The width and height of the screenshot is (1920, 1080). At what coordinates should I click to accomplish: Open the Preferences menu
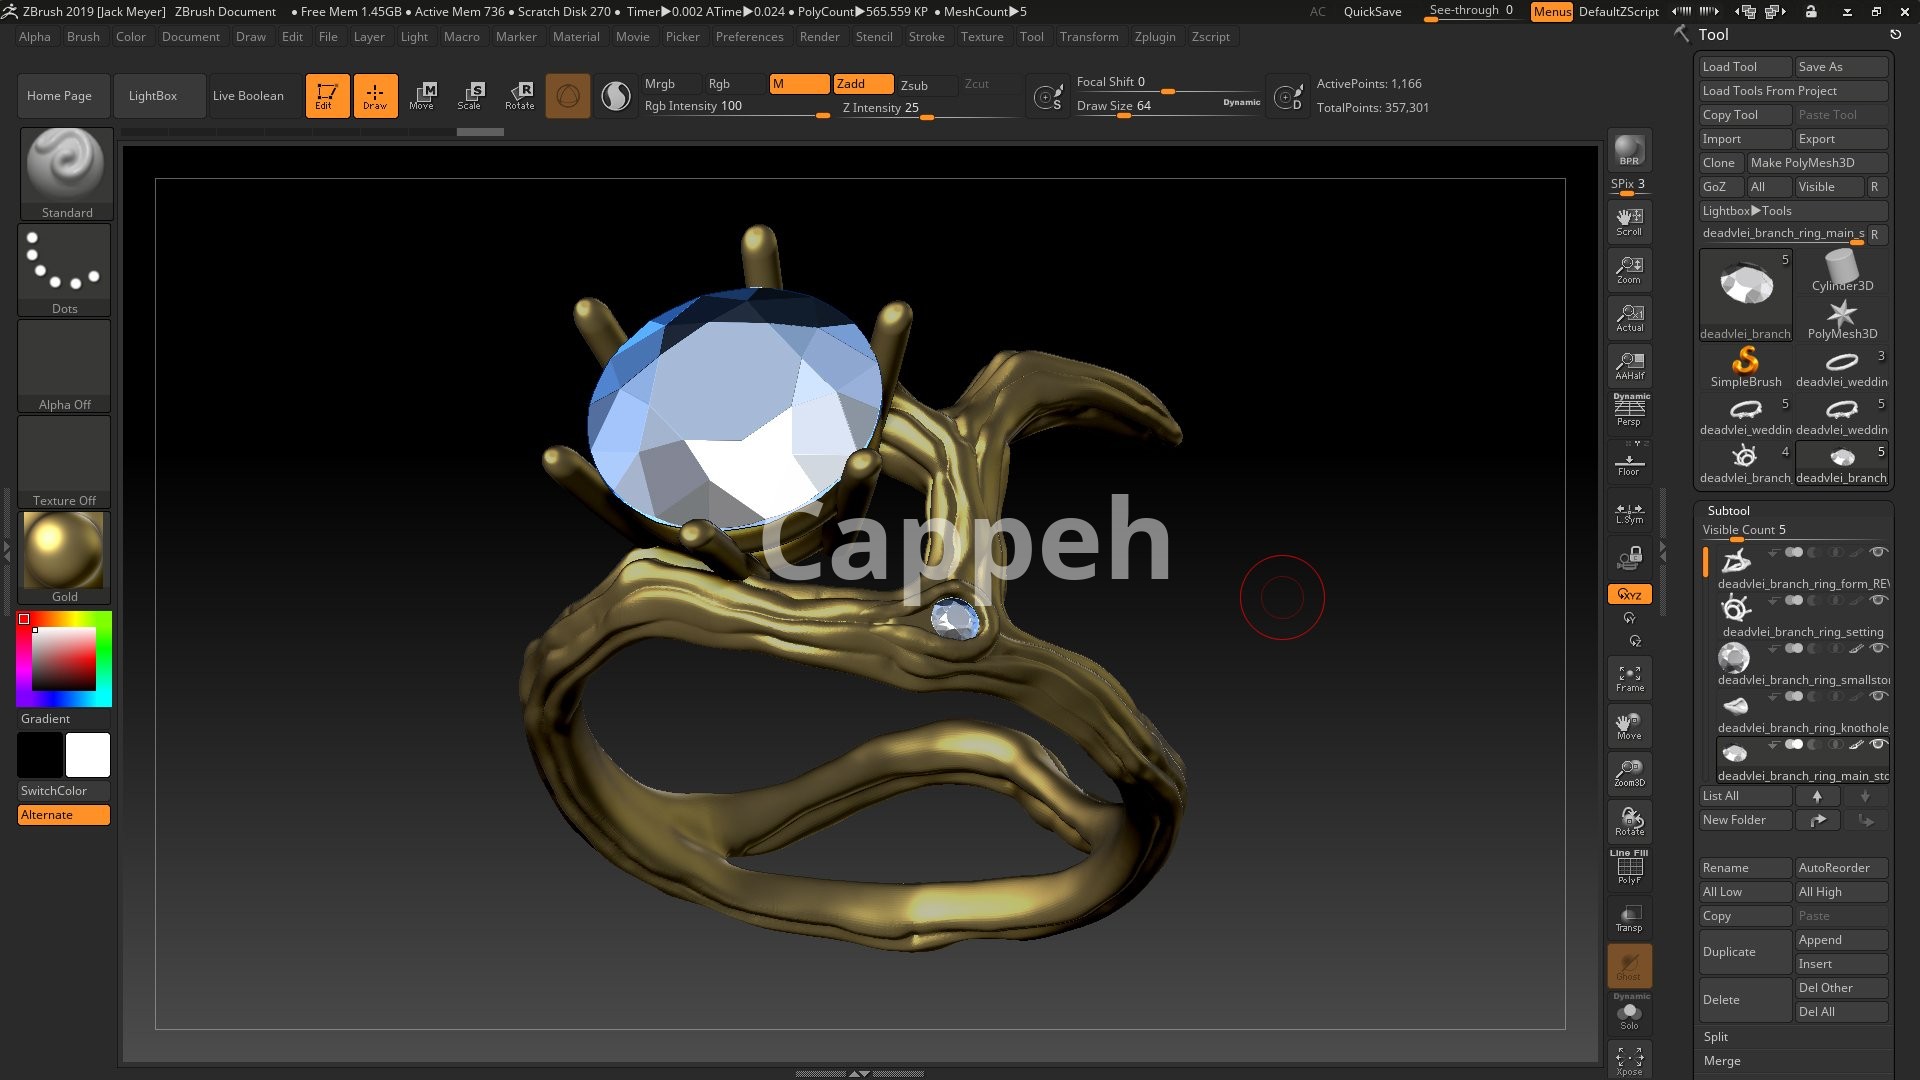pyautogui.click(x=749, y=37)
